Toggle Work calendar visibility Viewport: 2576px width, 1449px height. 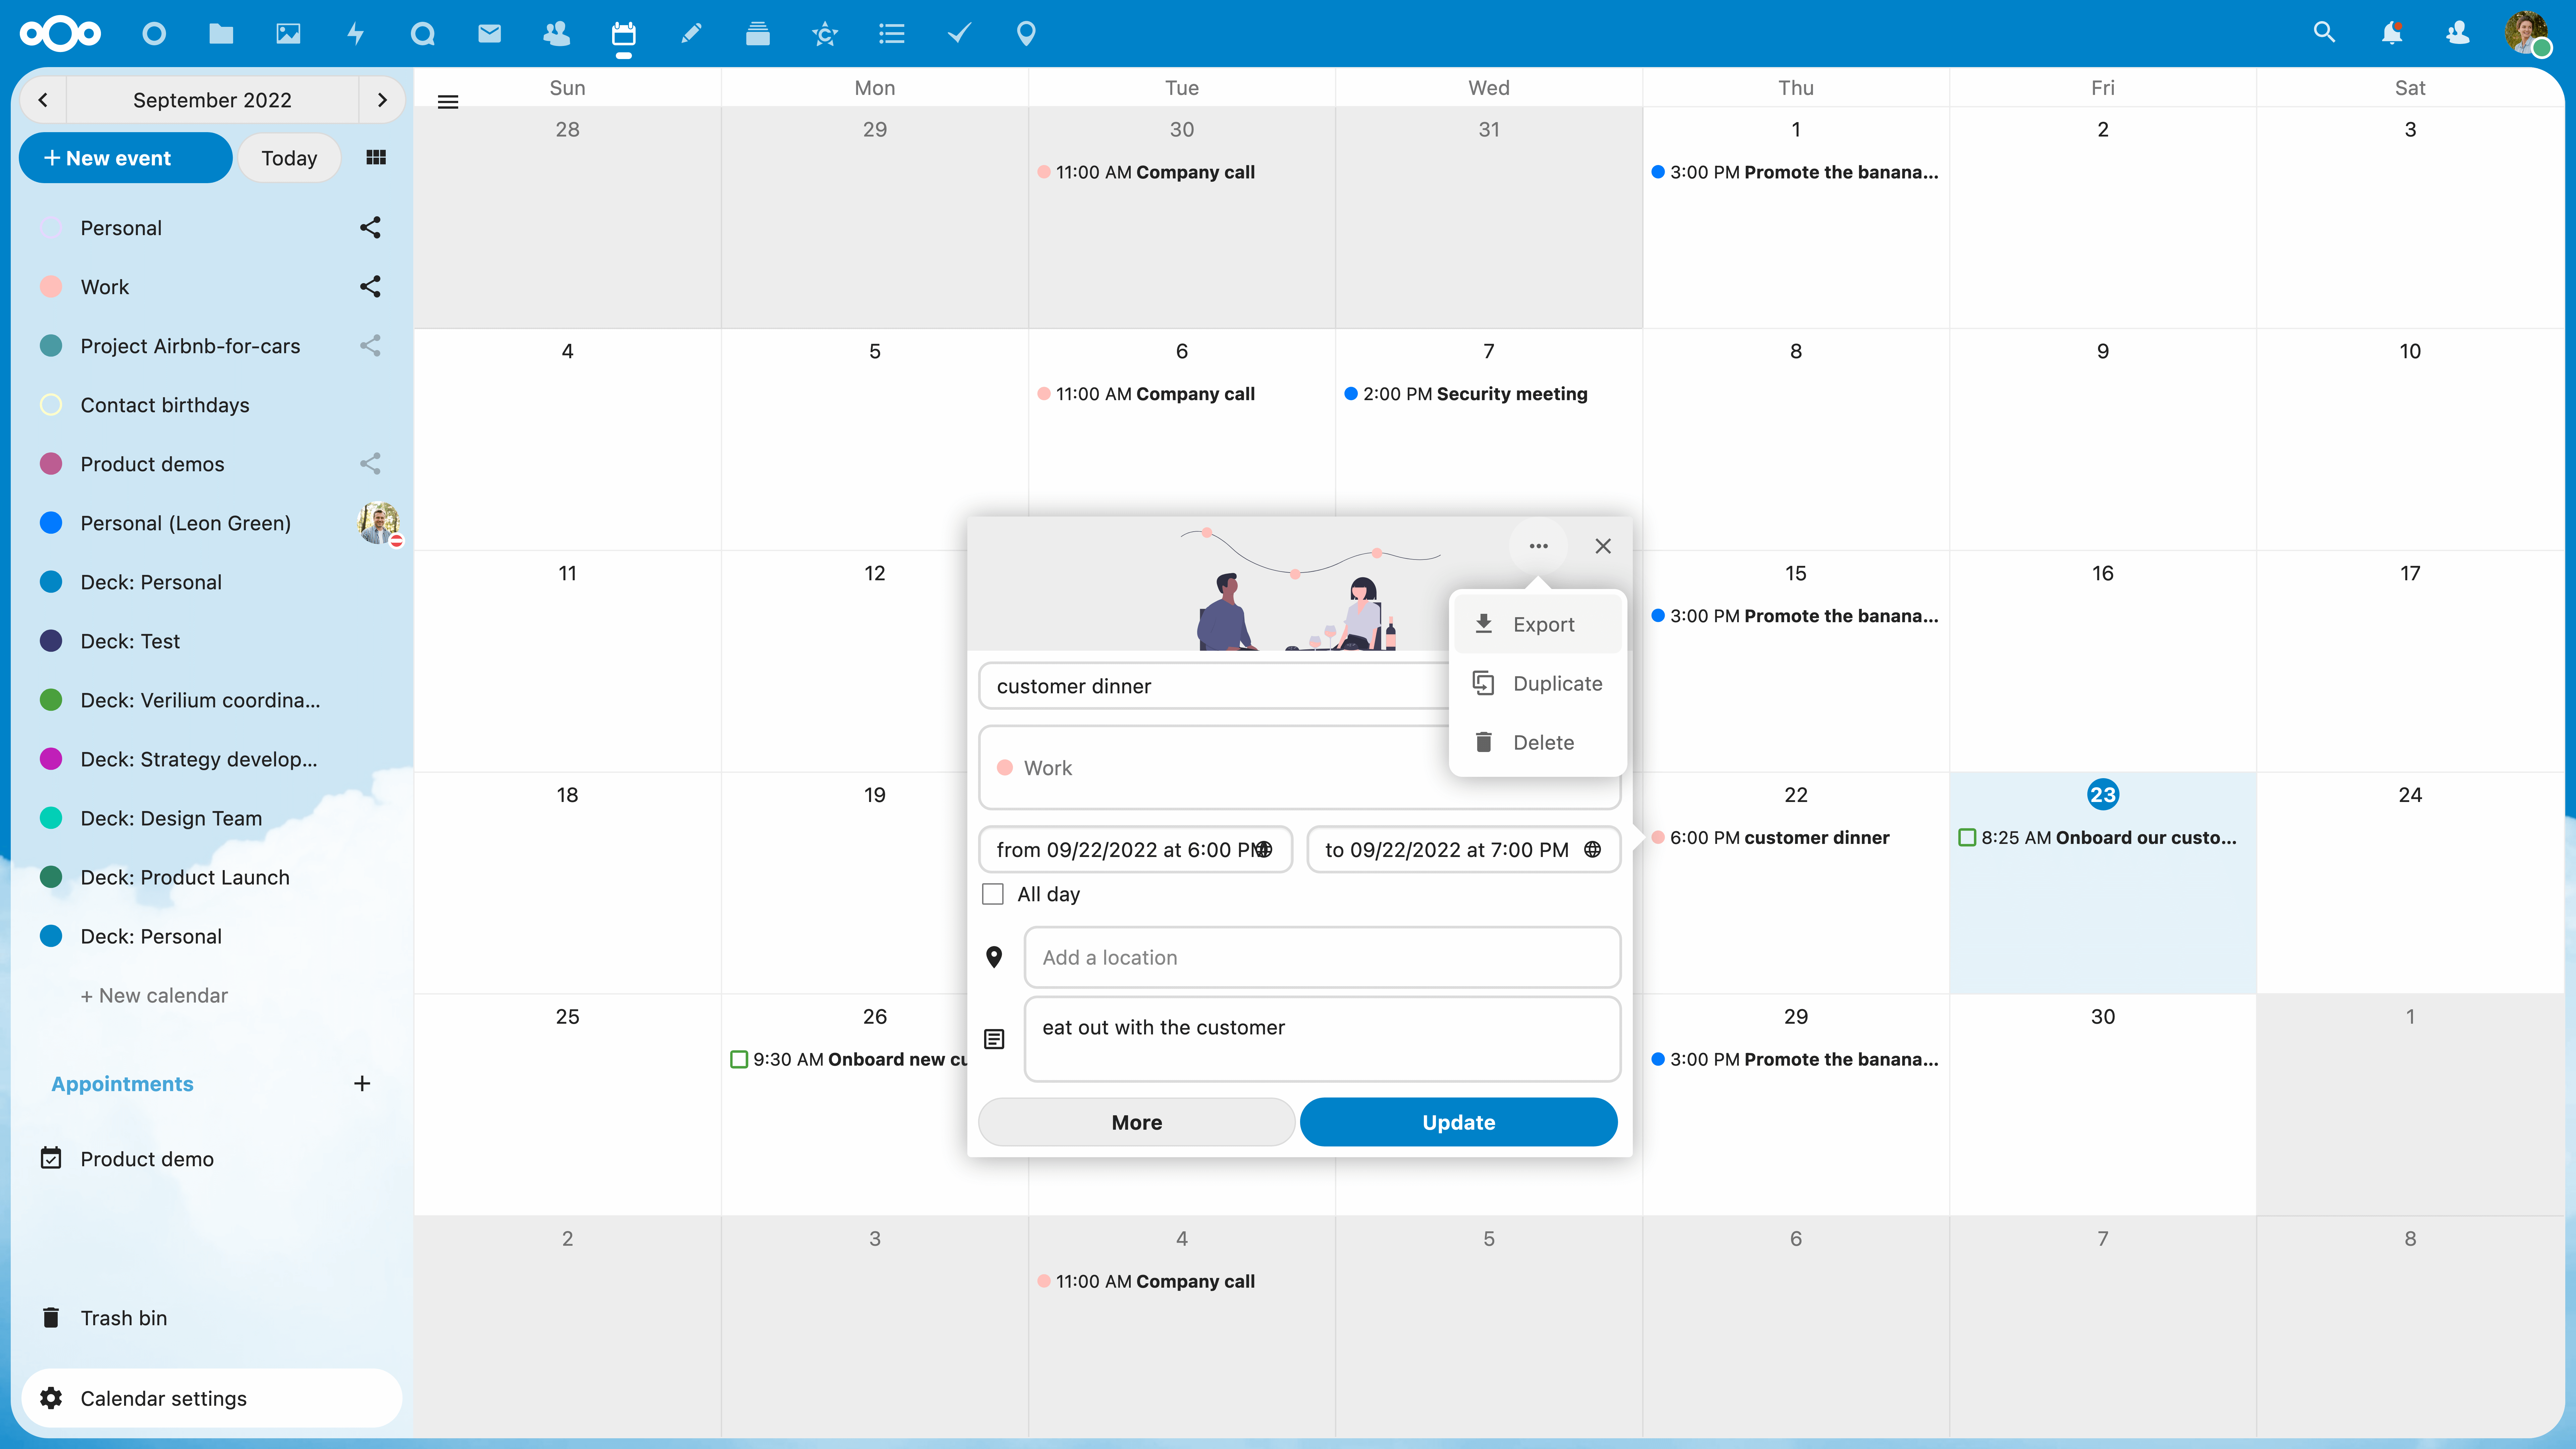(x=51, y=287)
